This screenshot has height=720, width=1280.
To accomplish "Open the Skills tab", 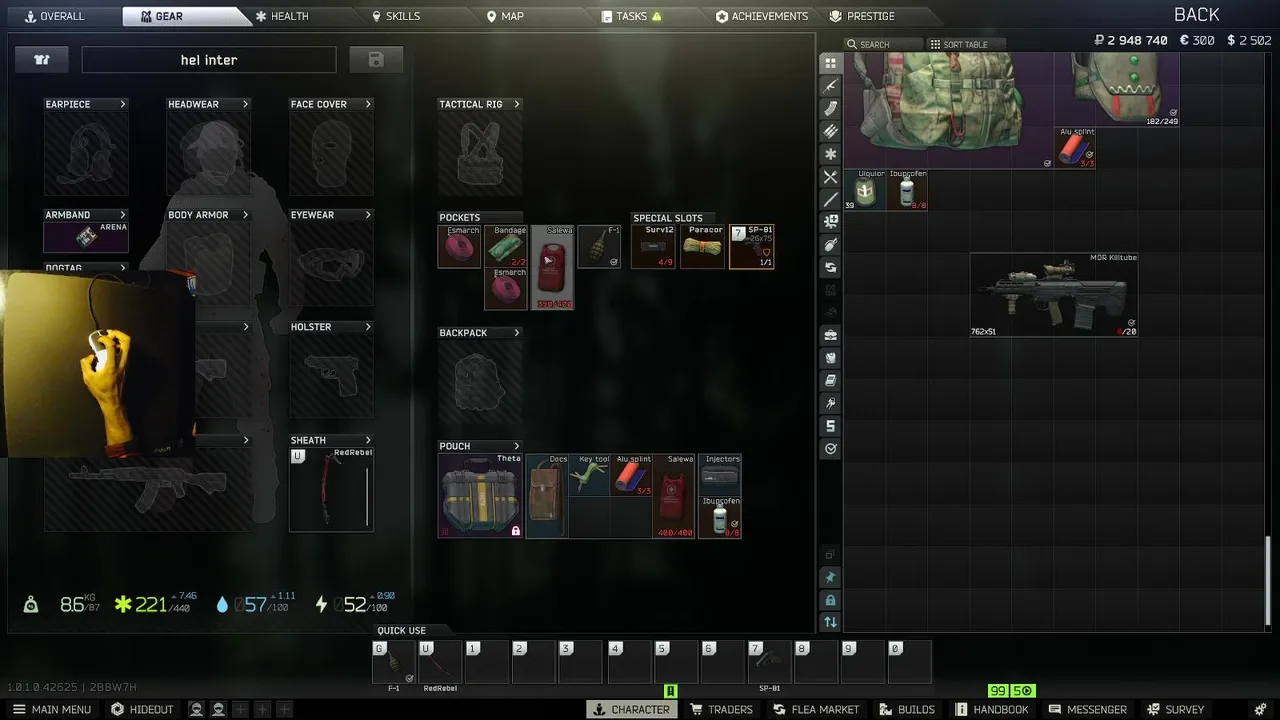I will point(396,16).
